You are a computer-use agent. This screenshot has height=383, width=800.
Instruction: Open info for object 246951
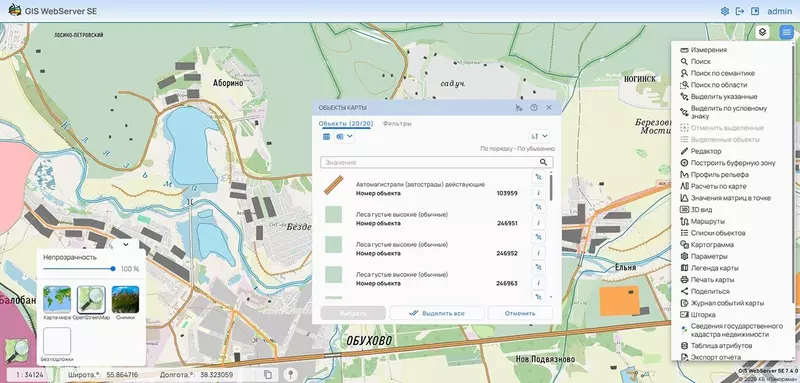click(x=538, y=222)
